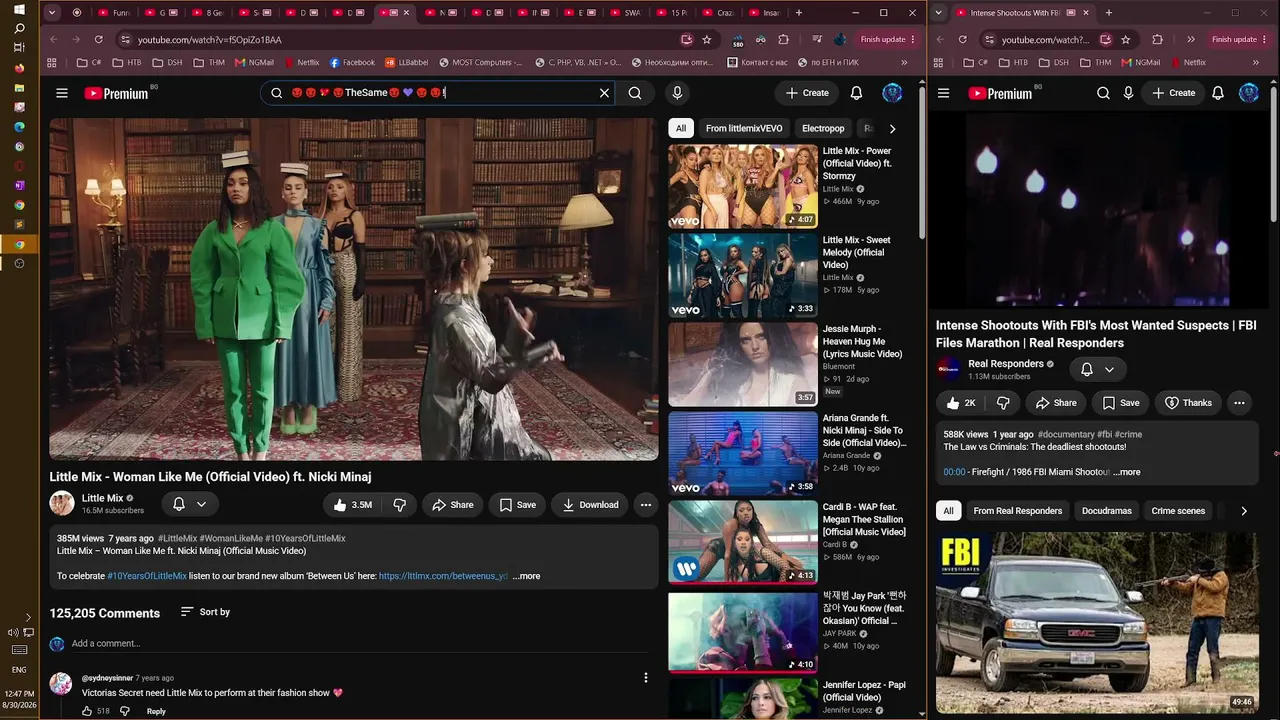Image resolution: width=1280 pixels, height=720 pixels.
Task: Submit search with magnifier button in left window
Action: pos(635,93)
